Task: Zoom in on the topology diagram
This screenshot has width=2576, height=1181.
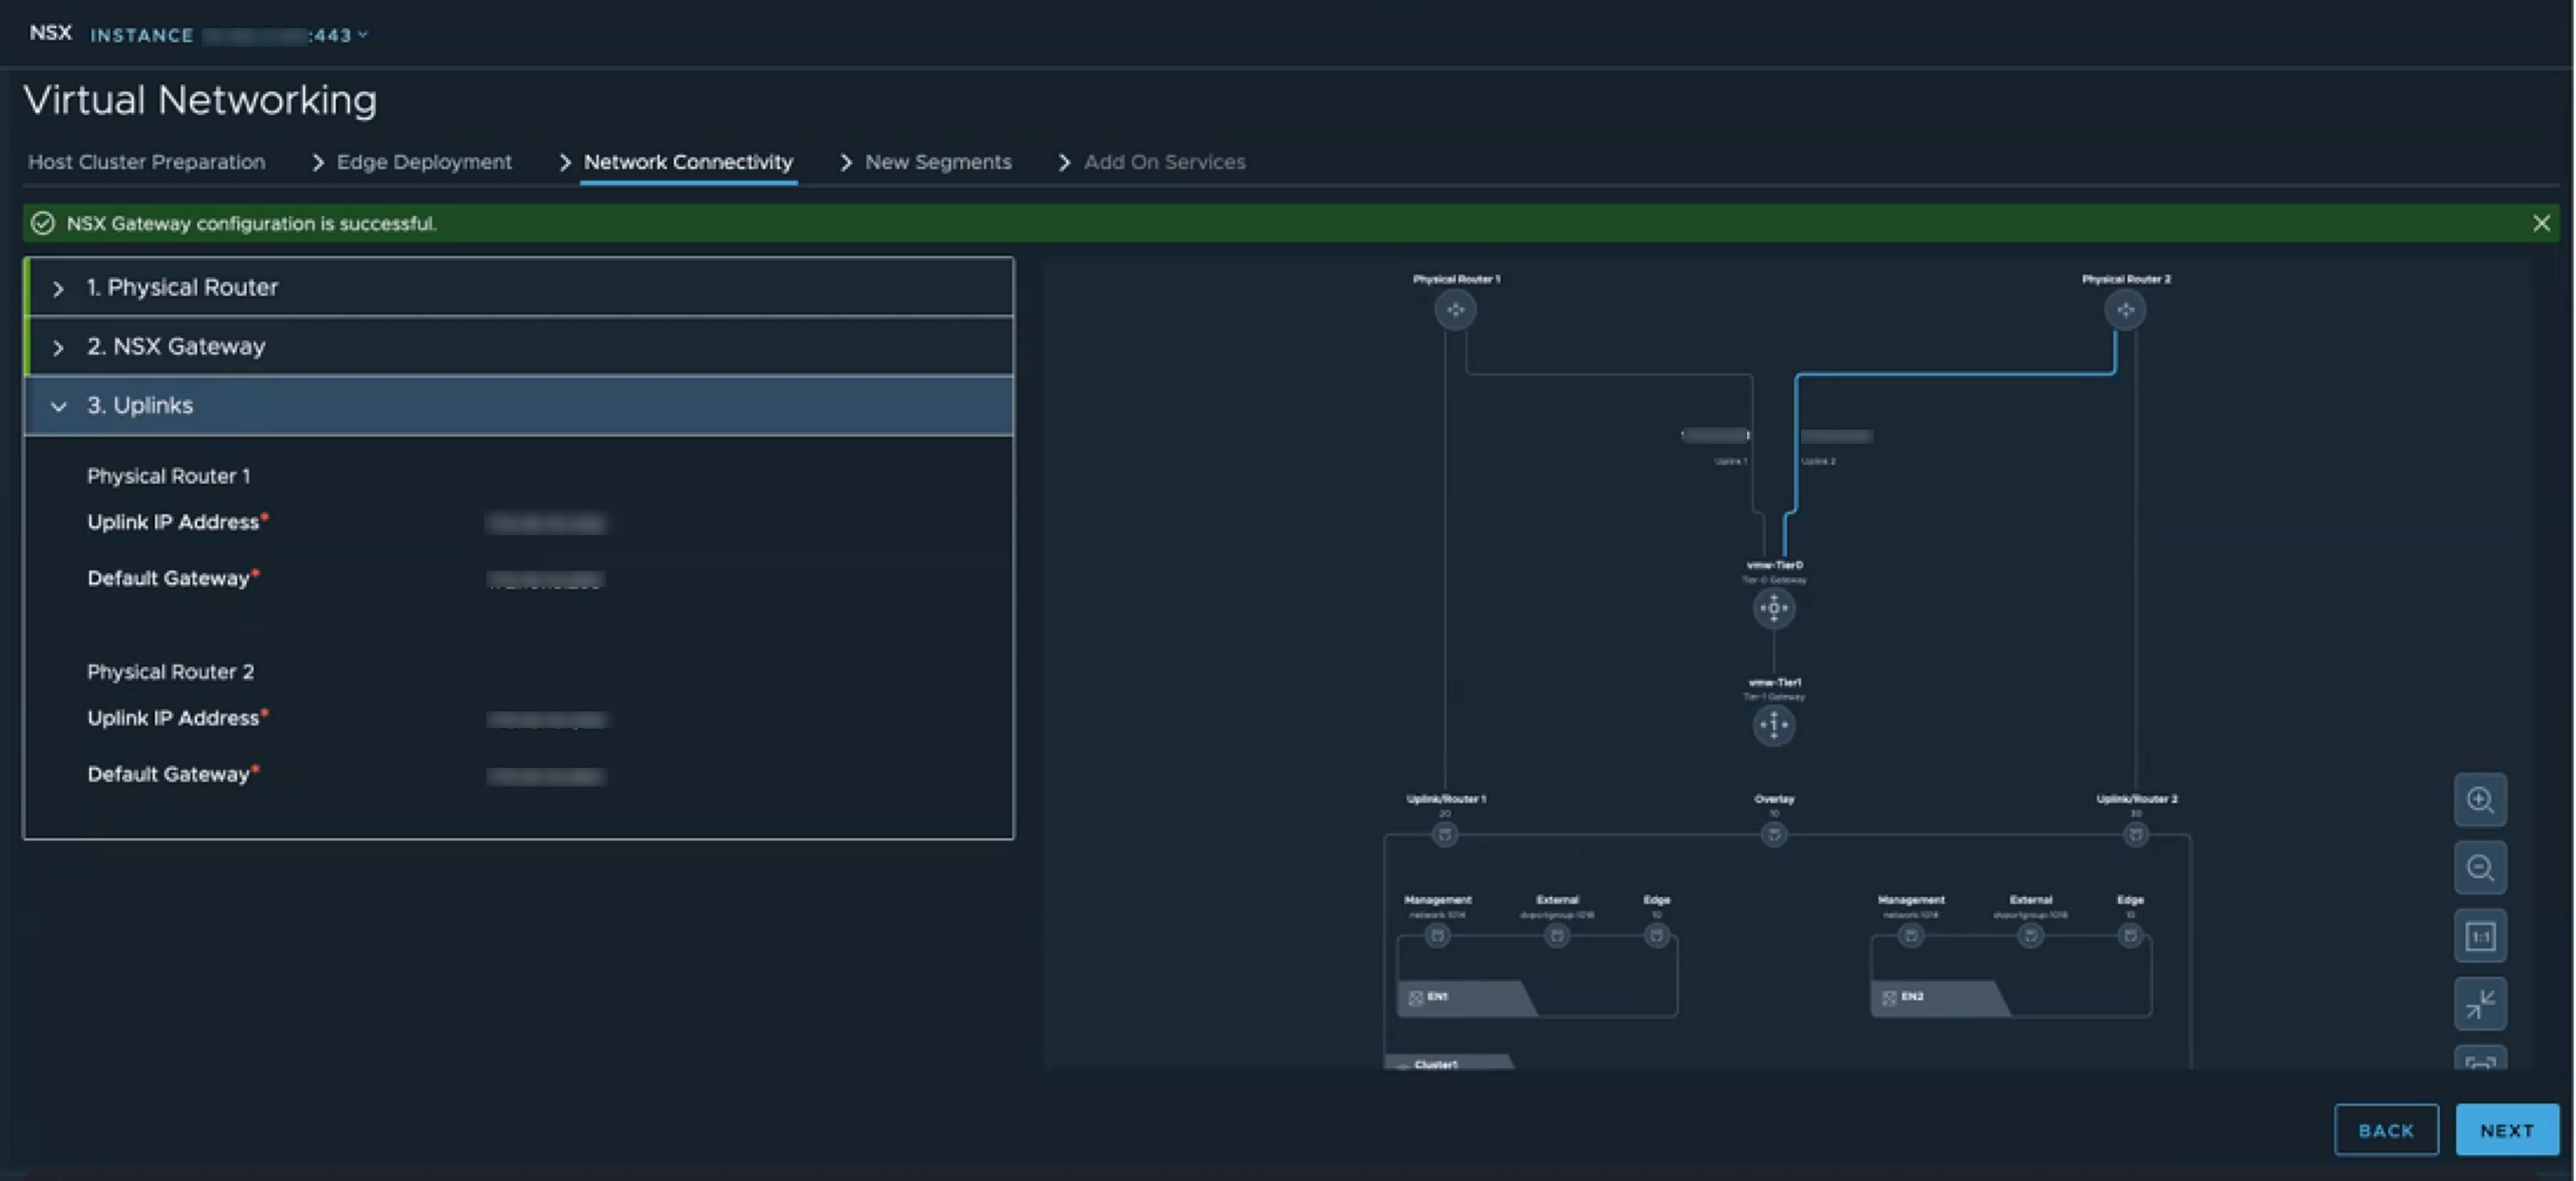Action: [2480, 799]
